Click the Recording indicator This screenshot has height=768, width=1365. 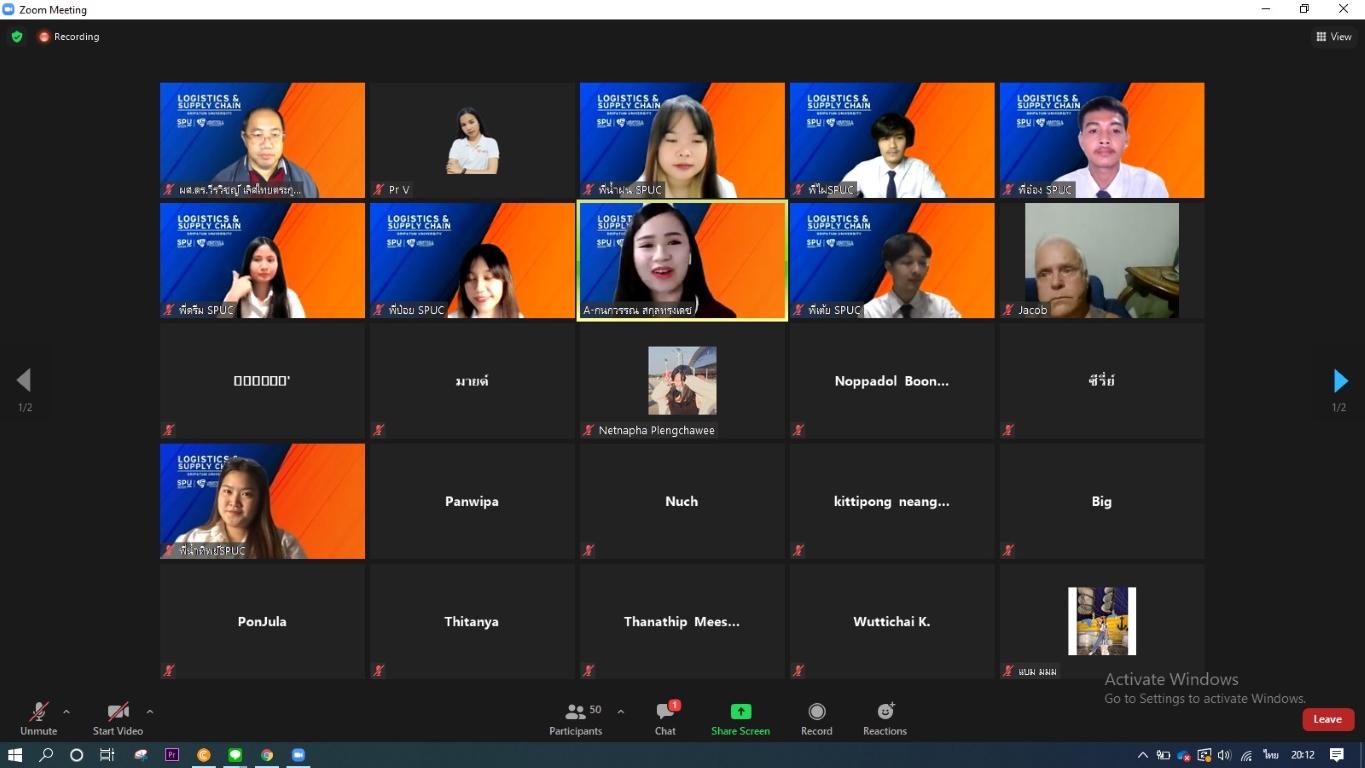click(69, 37)
